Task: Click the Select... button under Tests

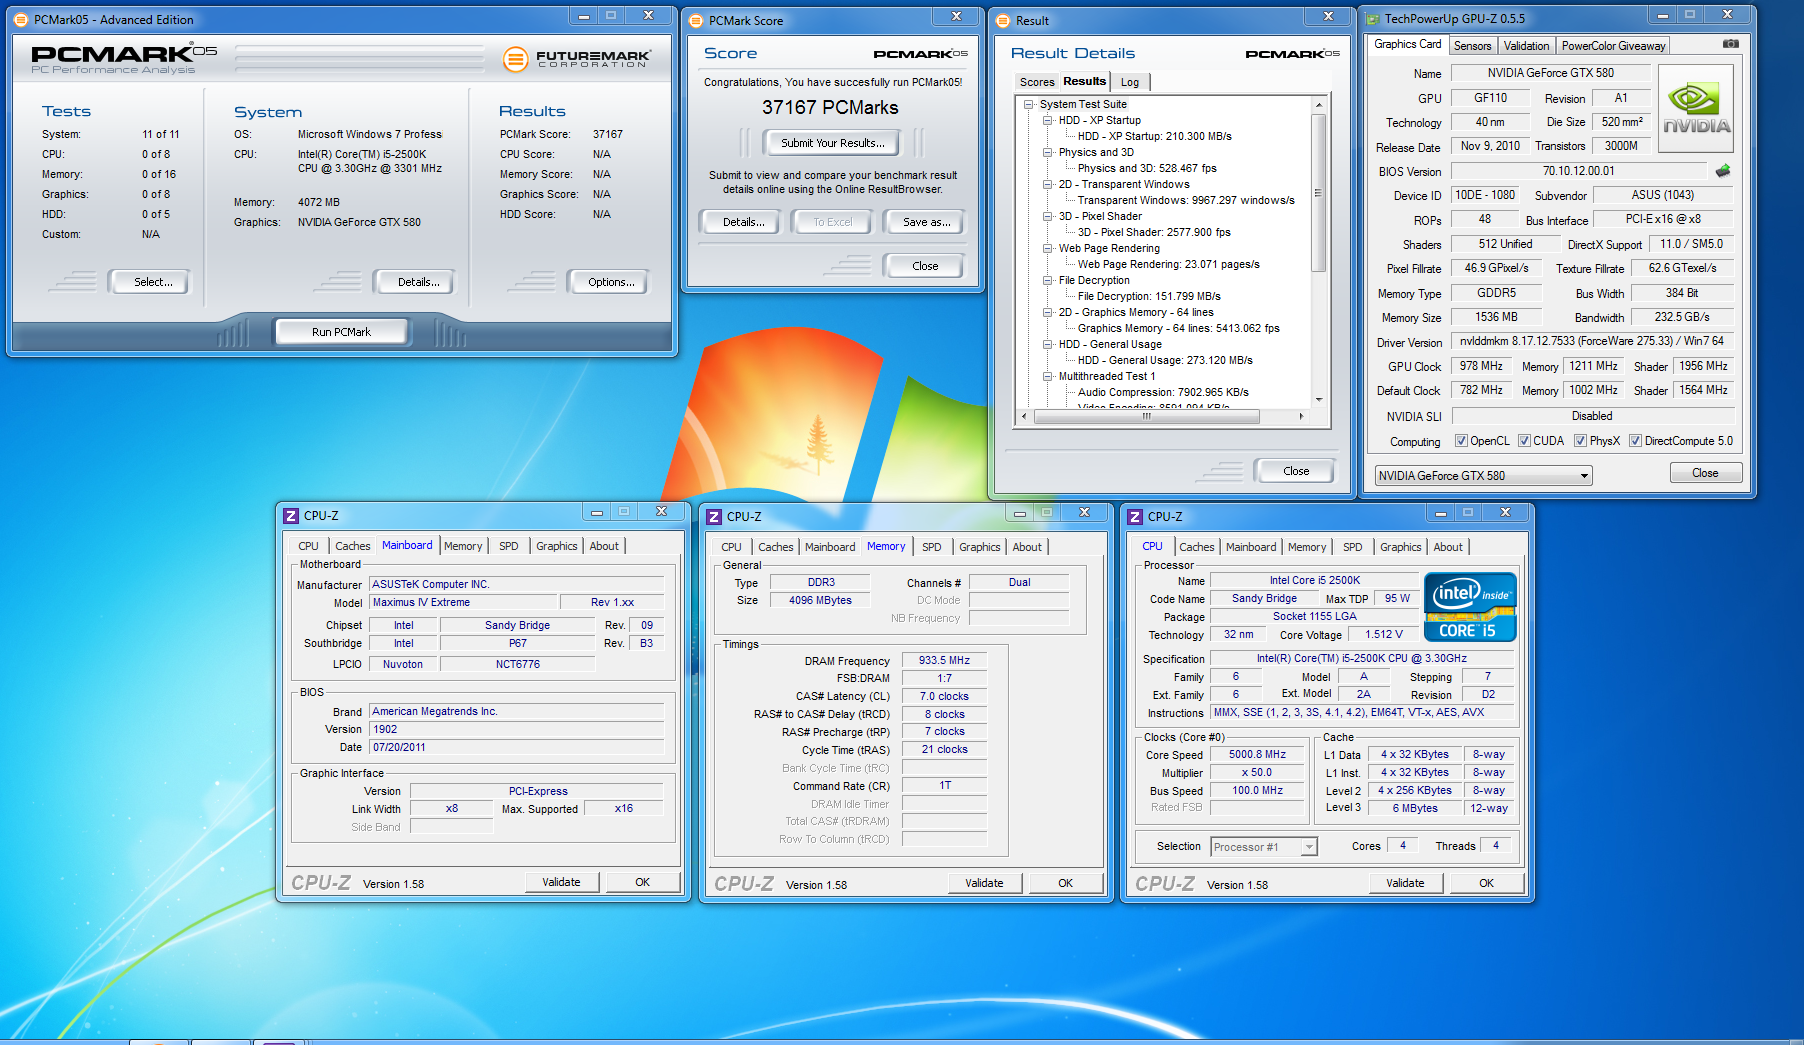Action: 153,282
